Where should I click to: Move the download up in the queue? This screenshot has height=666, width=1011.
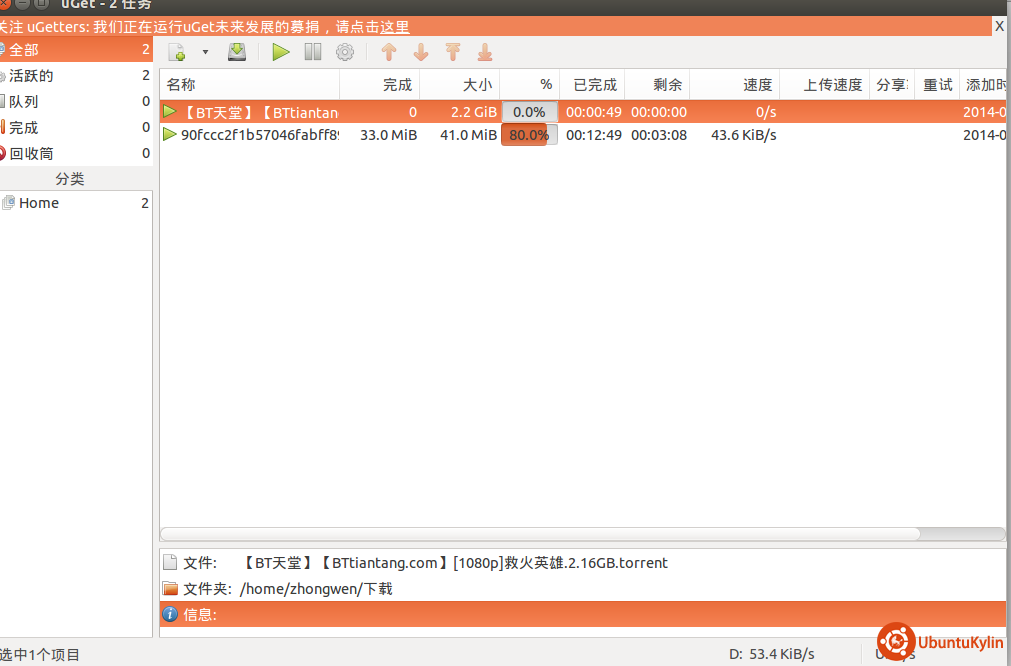(389, 52)
